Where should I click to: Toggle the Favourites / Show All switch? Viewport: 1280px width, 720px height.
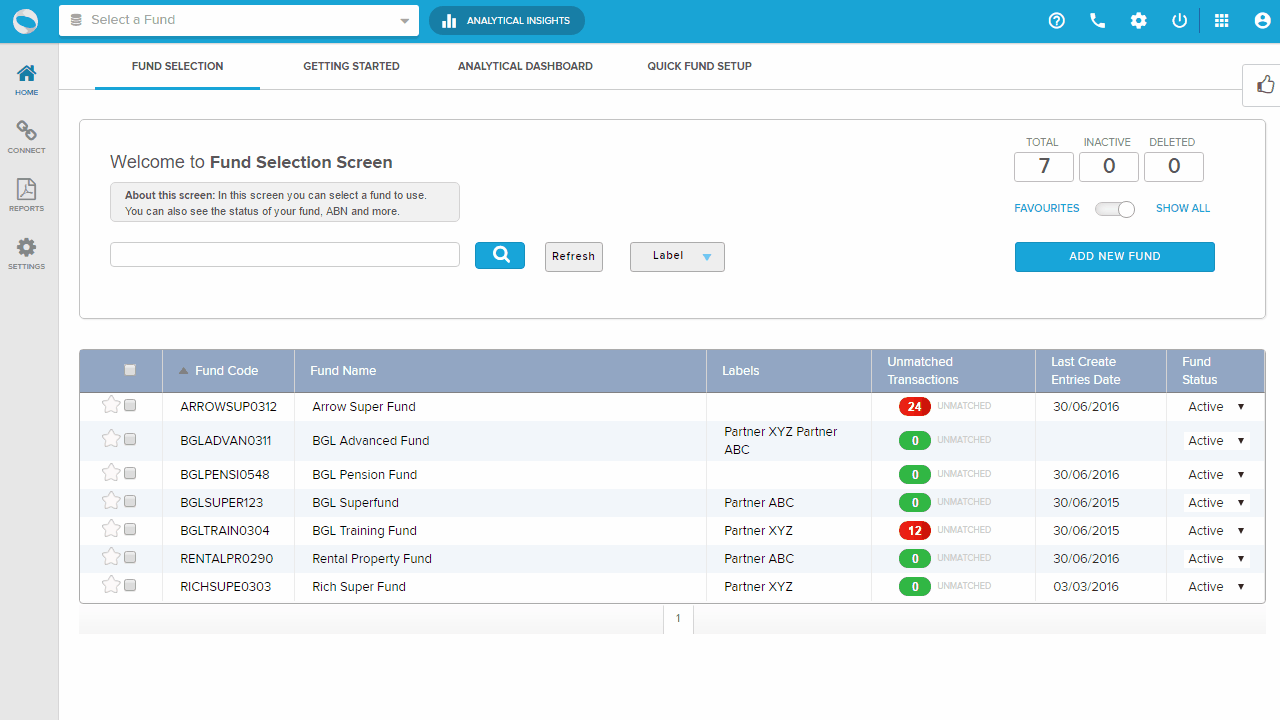click(x=1115, y=209)
